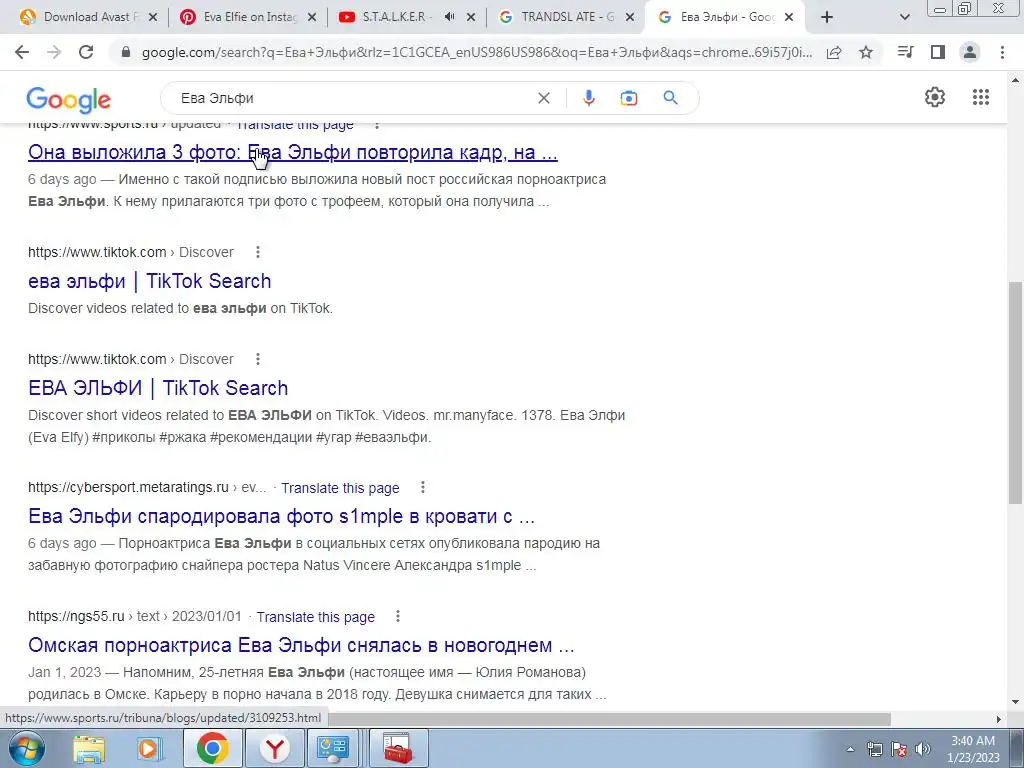Go back to the previous page
This screenshot has height=768, width=1024.
[x=22, y=52]
